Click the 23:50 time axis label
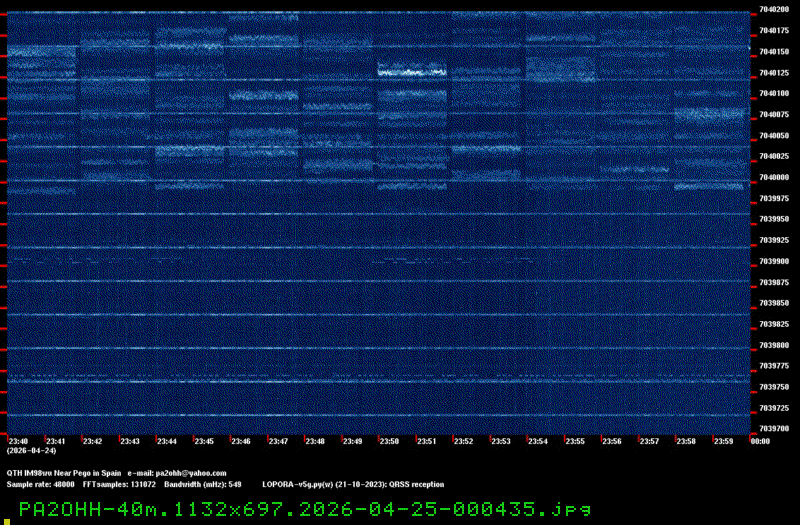Viewport: 800px width, 525px height. click(389, 441)
